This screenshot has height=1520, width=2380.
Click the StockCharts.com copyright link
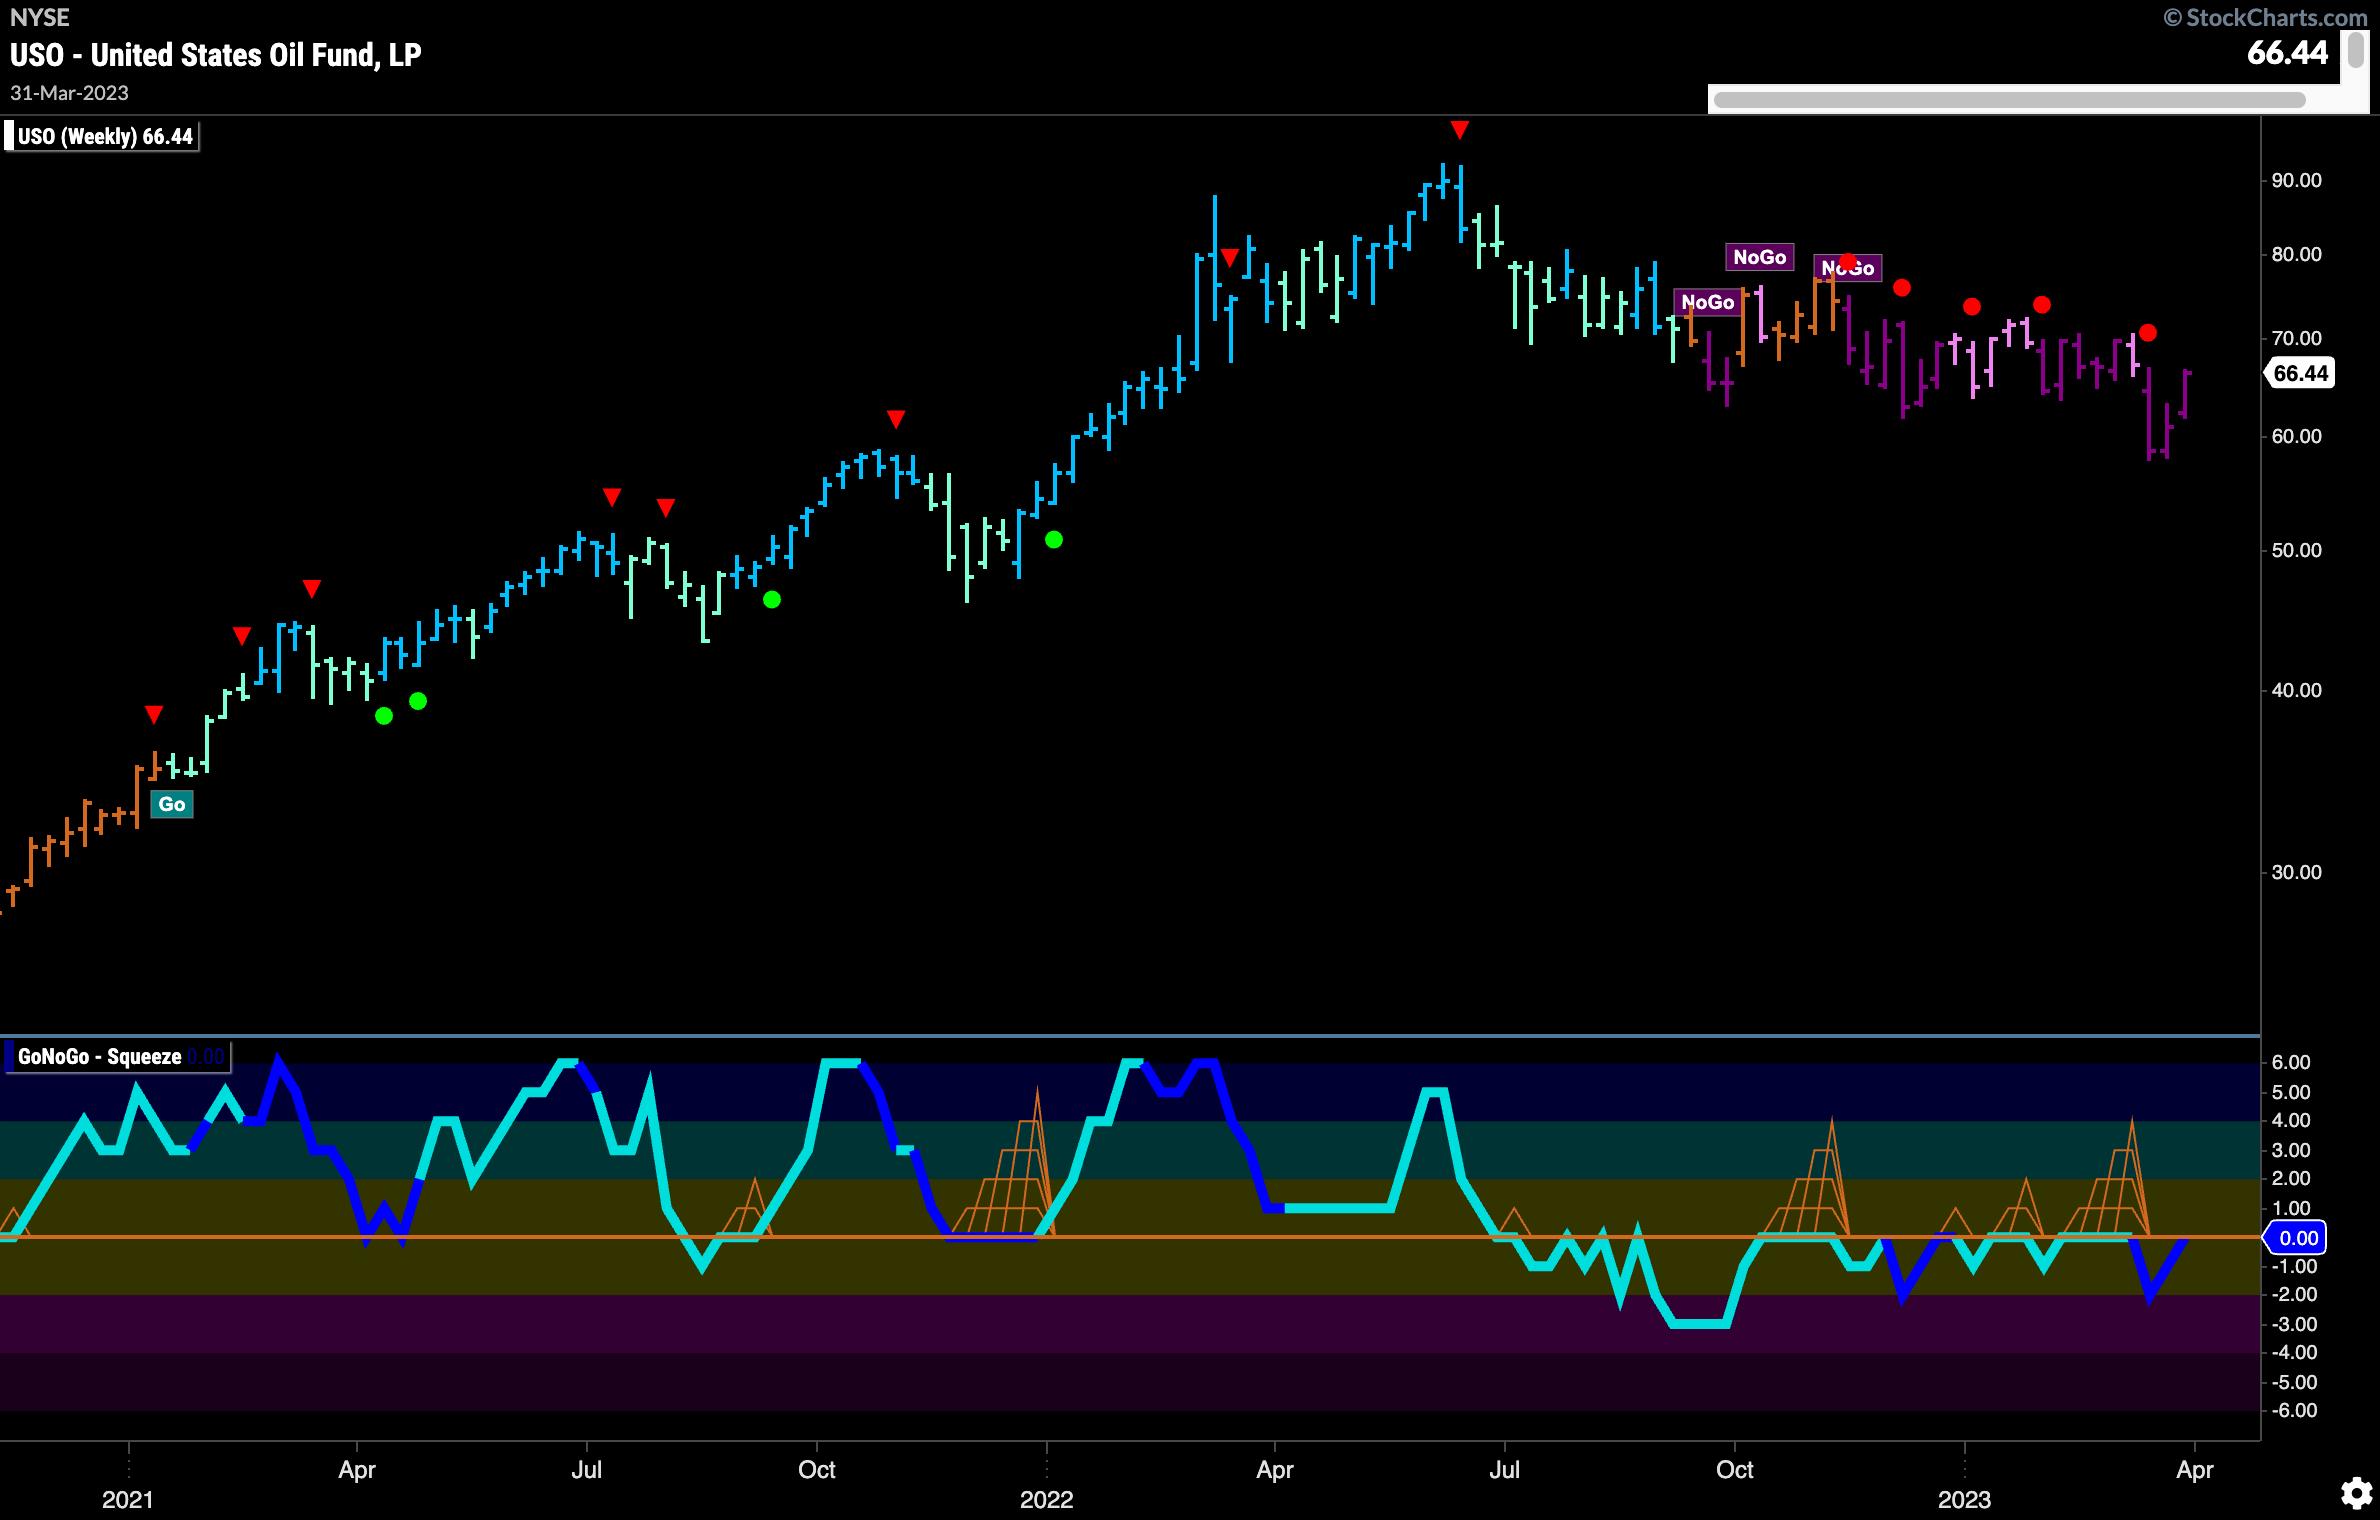pos(2263,17)
